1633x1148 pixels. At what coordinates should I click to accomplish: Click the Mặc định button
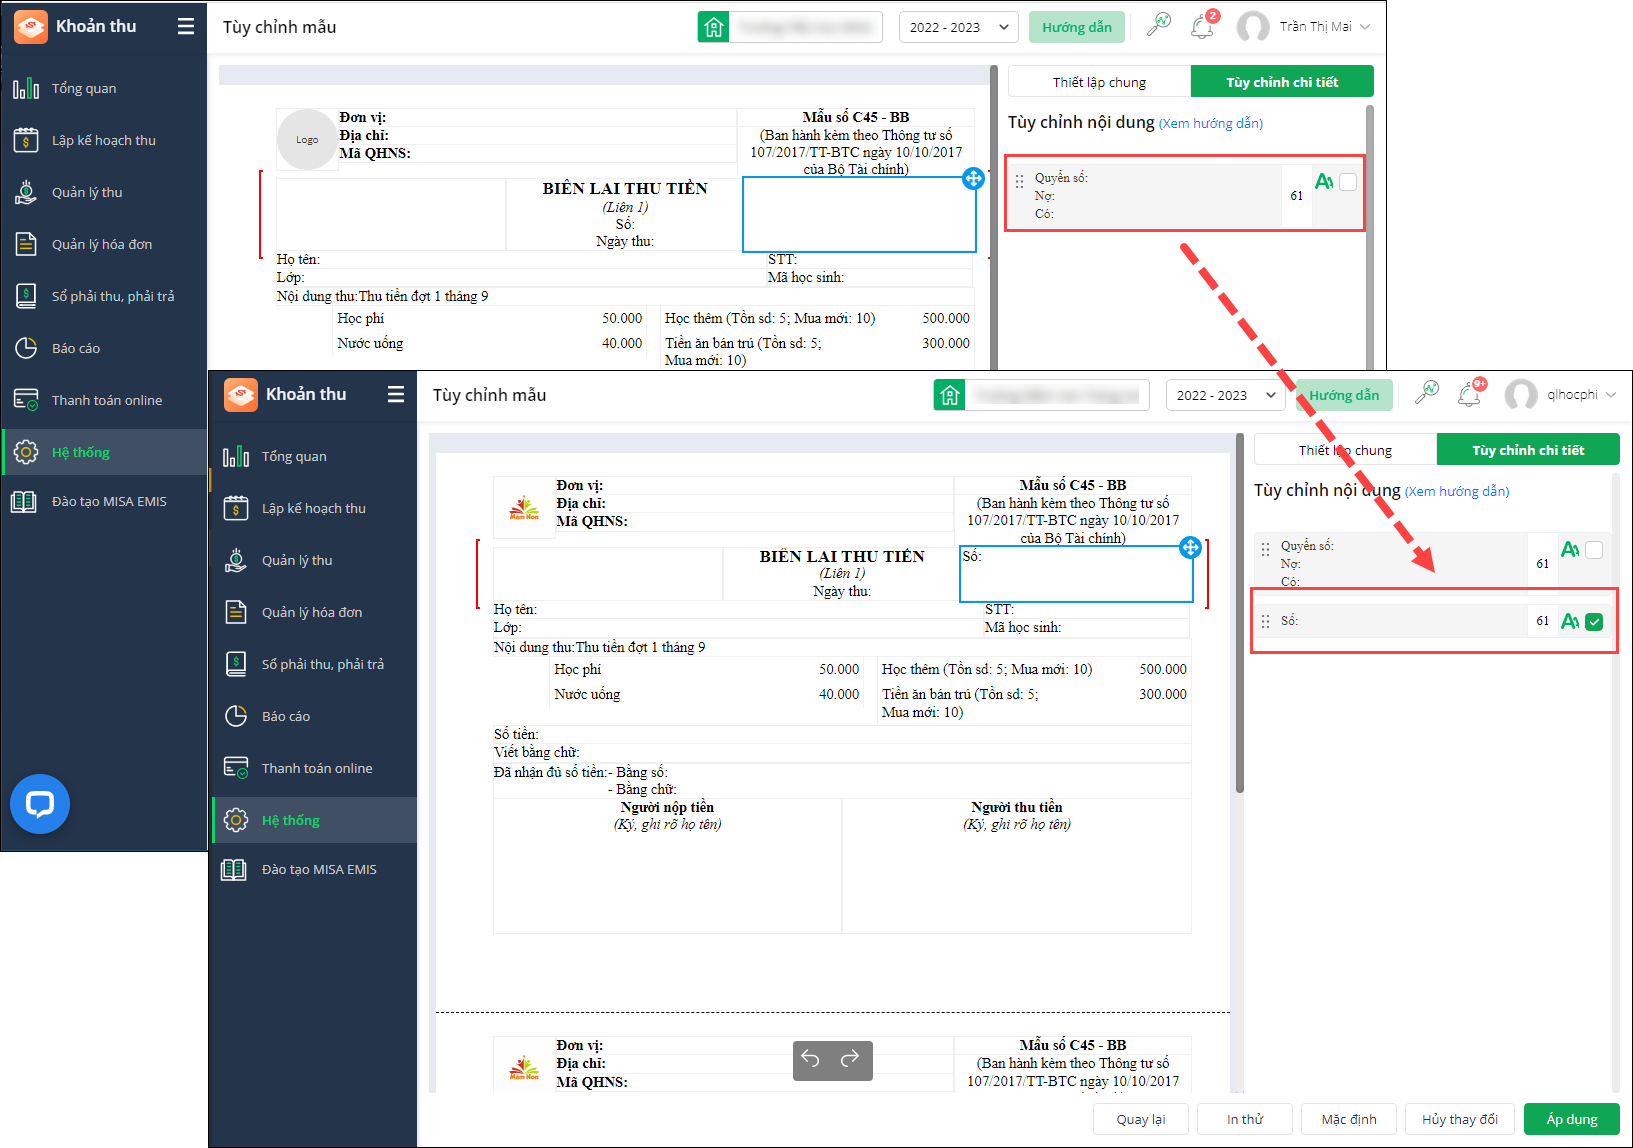pyautogui.click(x=1349, y=1119)
